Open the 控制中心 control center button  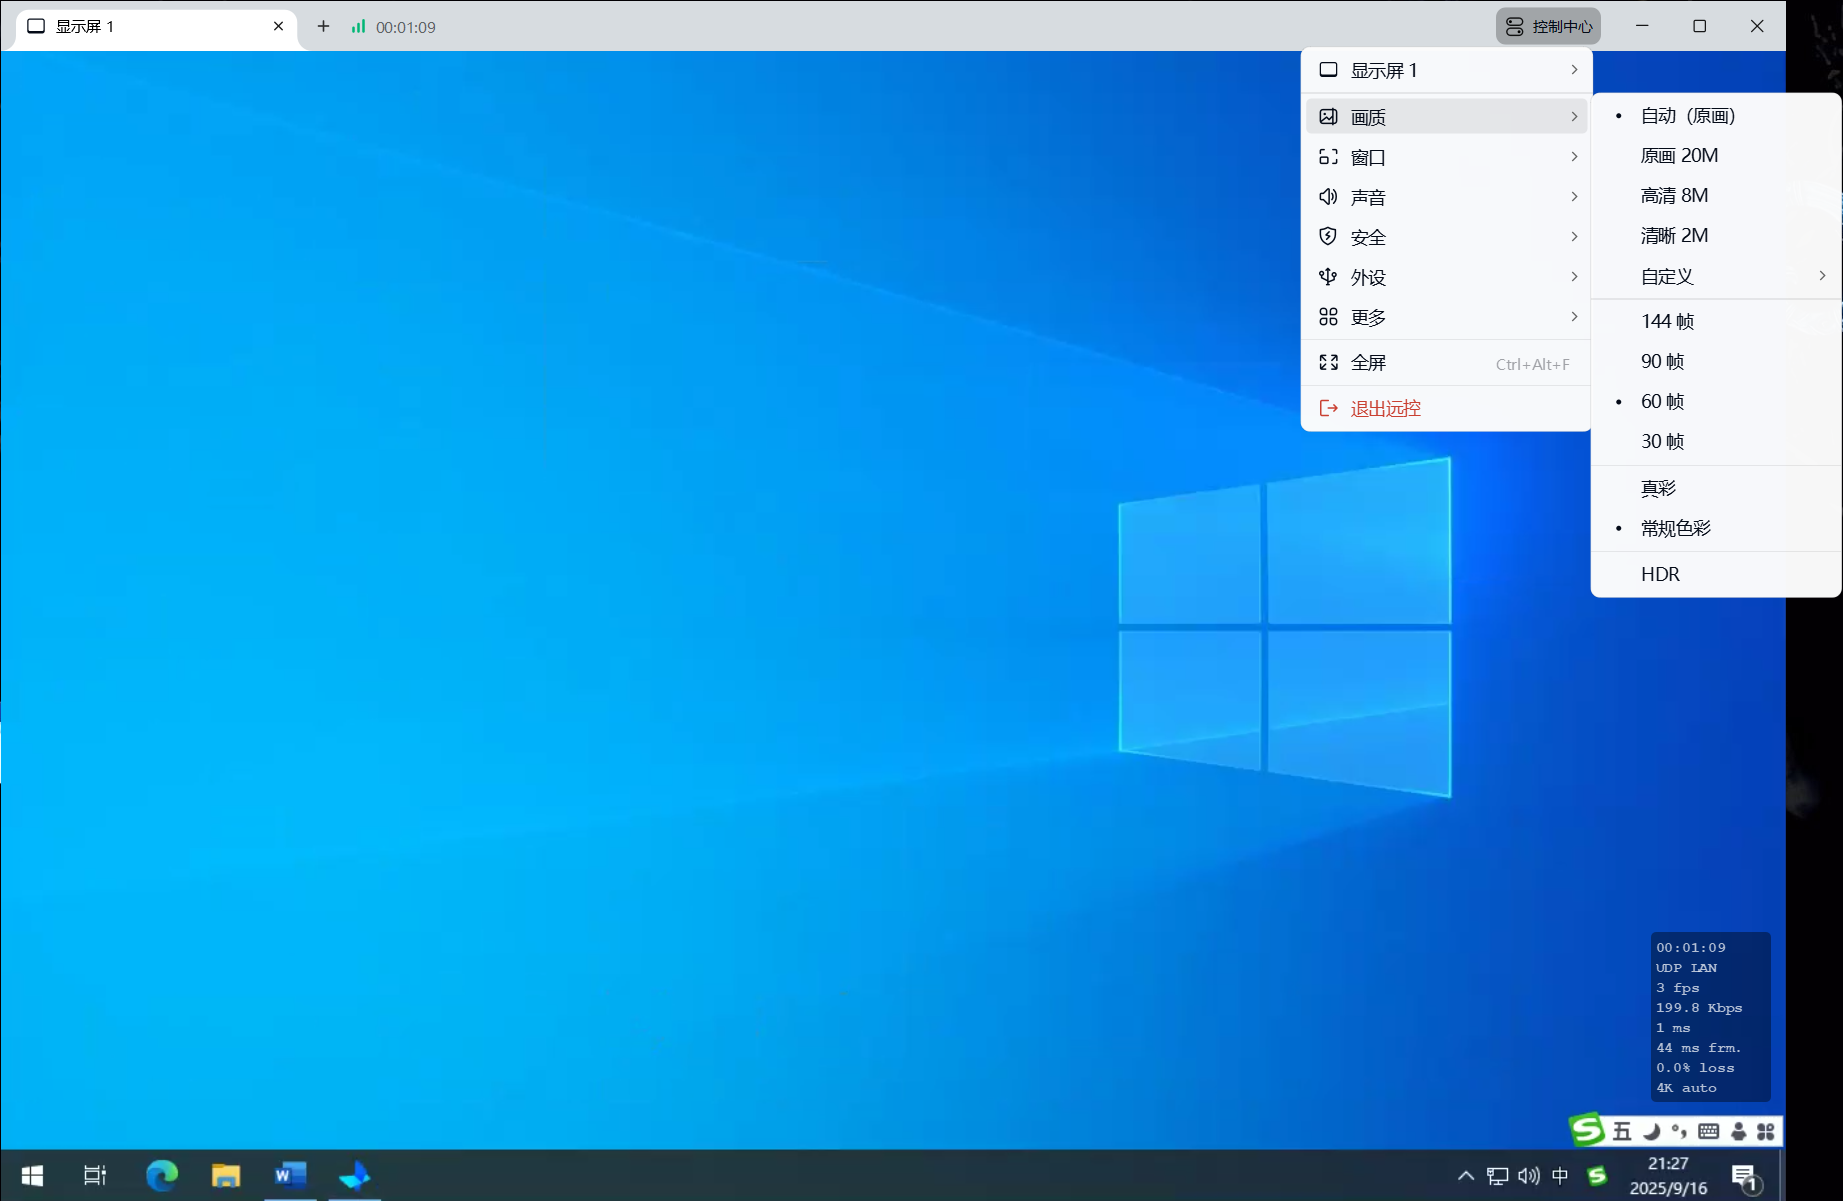tap(1548, 26)
